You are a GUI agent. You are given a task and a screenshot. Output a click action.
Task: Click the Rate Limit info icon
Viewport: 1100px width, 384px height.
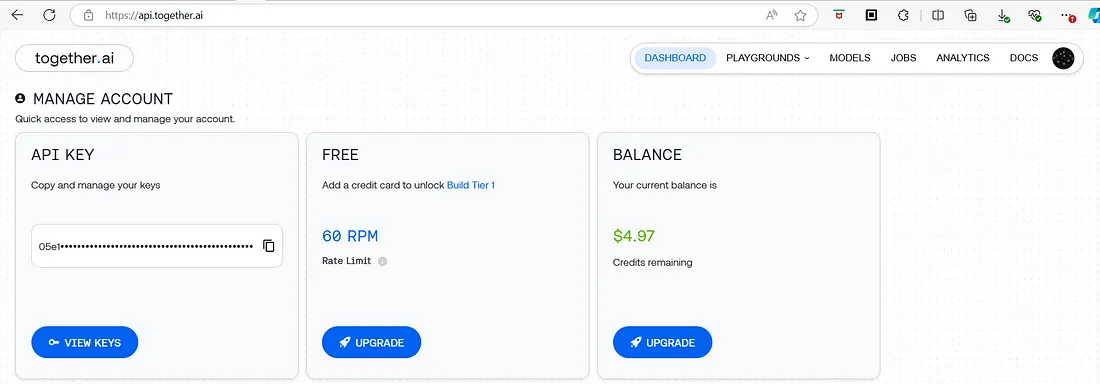(382, 261)
